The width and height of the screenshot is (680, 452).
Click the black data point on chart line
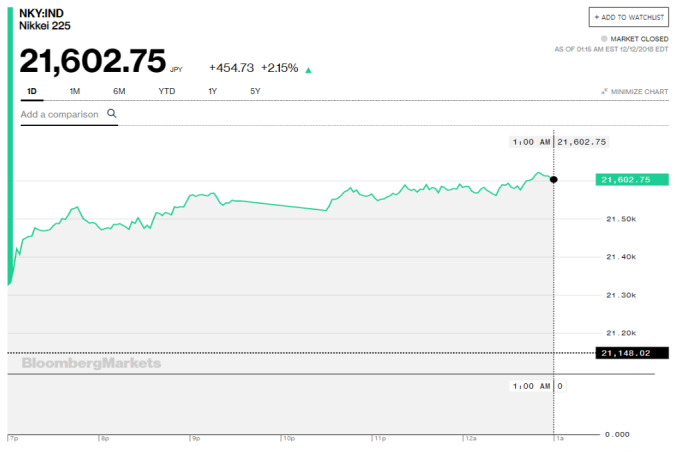554,180
